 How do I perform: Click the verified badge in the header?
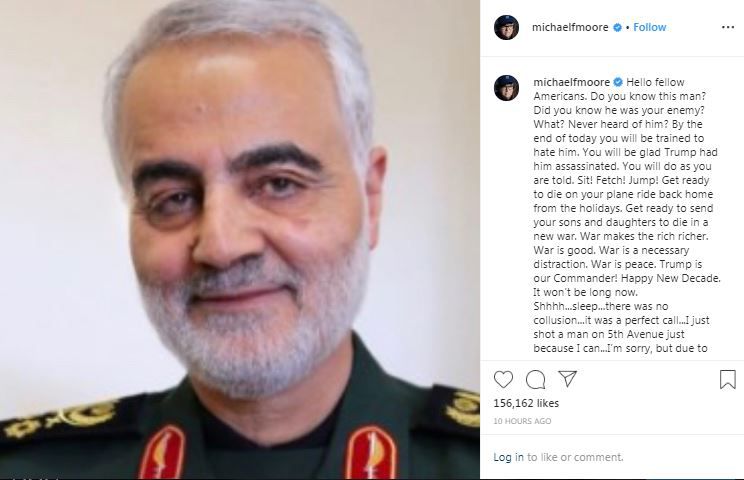tap(617, 28)
